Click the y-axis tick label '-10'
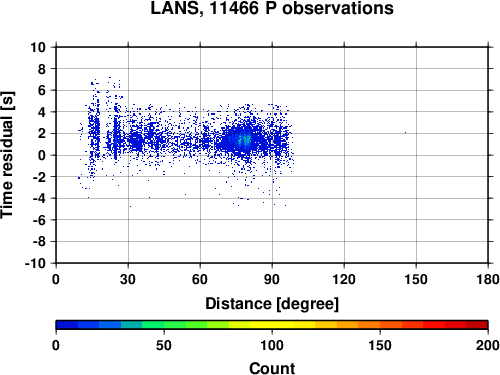Screen dimensions: 500x375 pos(35,263)
